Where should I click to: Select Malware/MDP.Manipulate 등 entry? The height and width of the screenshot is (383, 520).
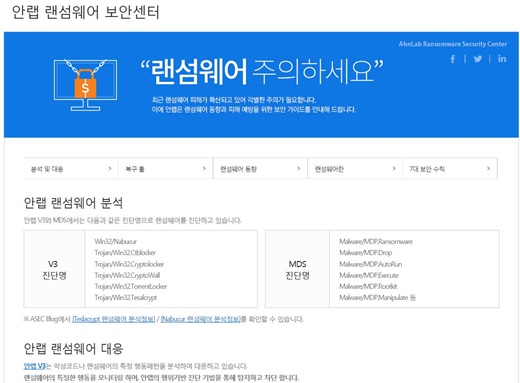click(x=377, y=297)
